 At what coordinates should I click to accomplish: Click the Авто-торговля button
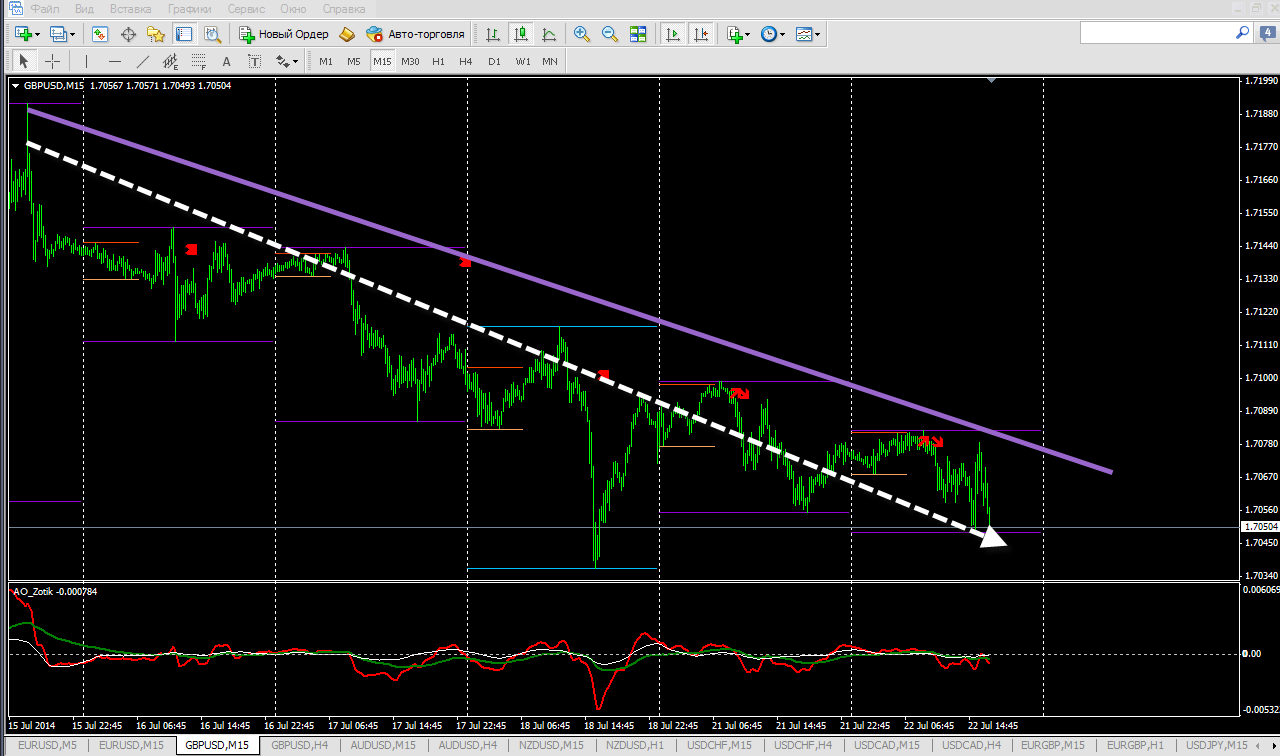coord(416,34)
